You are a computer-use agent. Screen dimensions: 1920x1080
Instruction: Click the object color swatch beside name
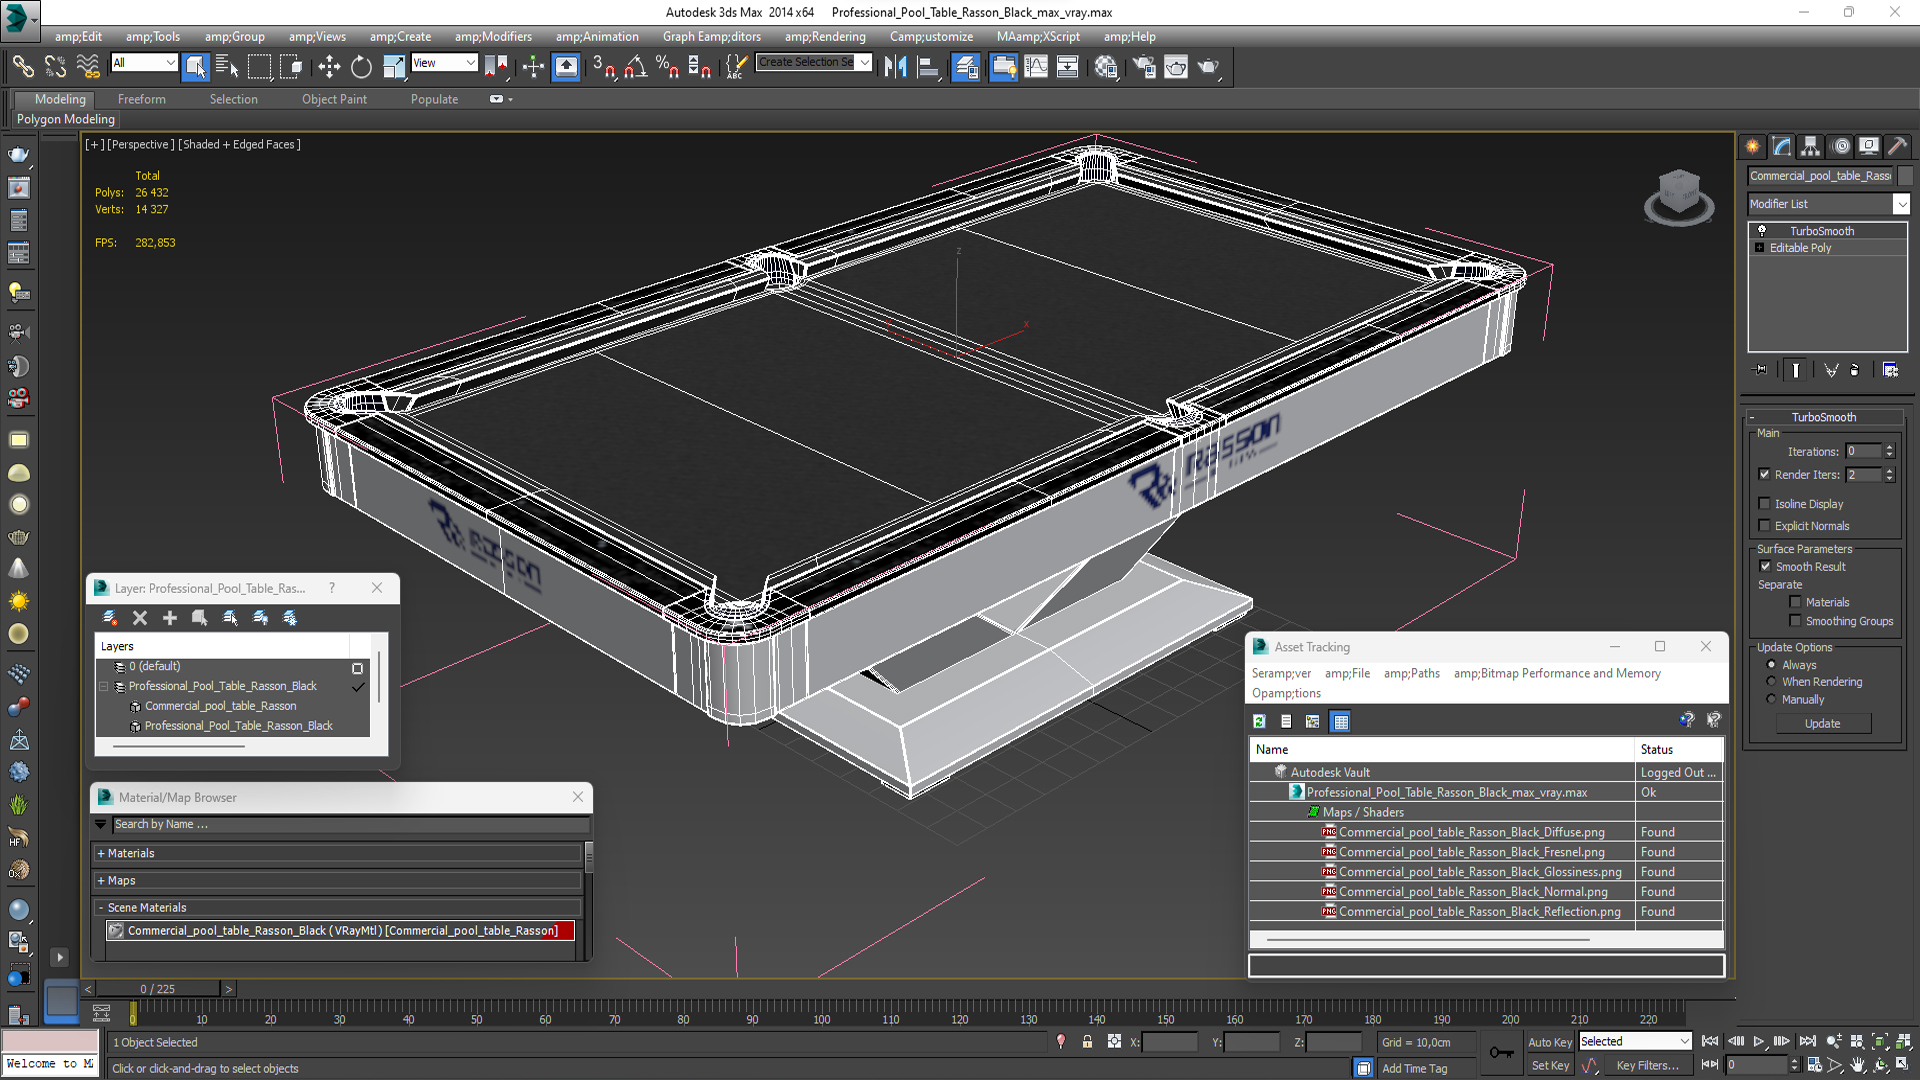pos(1905,176)
